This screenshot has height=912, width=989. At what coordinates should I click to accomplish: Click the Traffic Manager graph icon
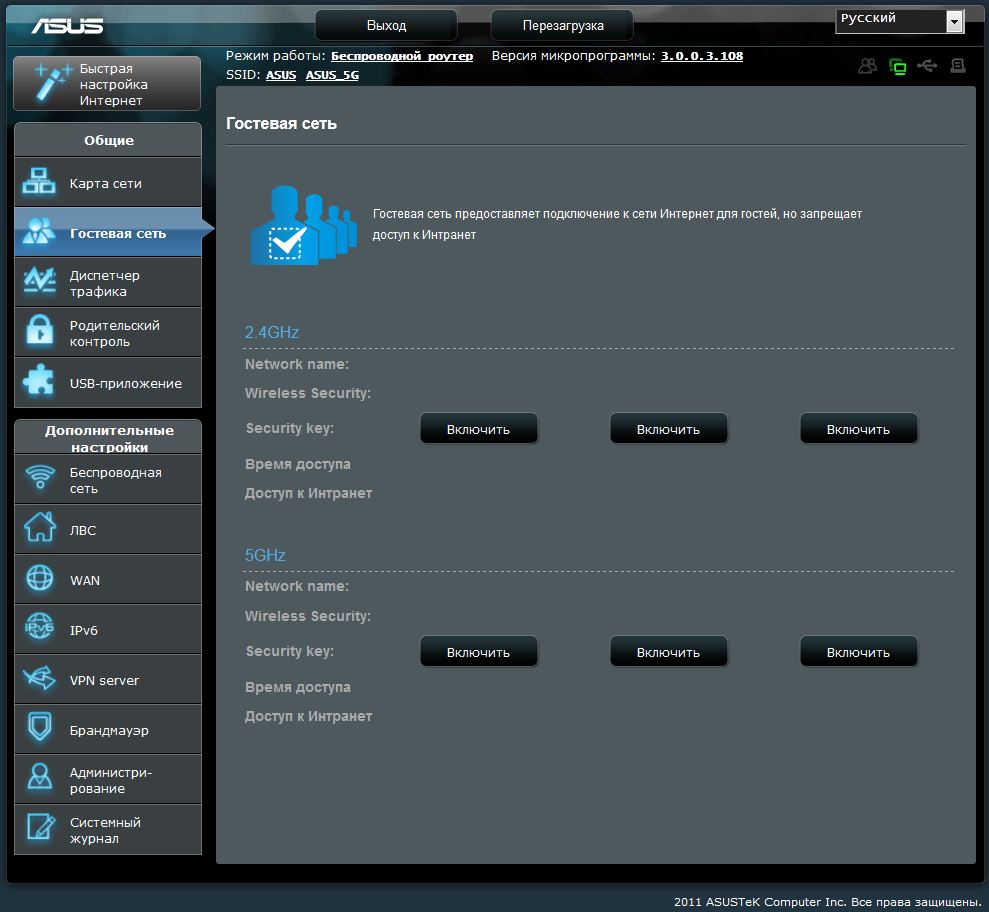39,281
